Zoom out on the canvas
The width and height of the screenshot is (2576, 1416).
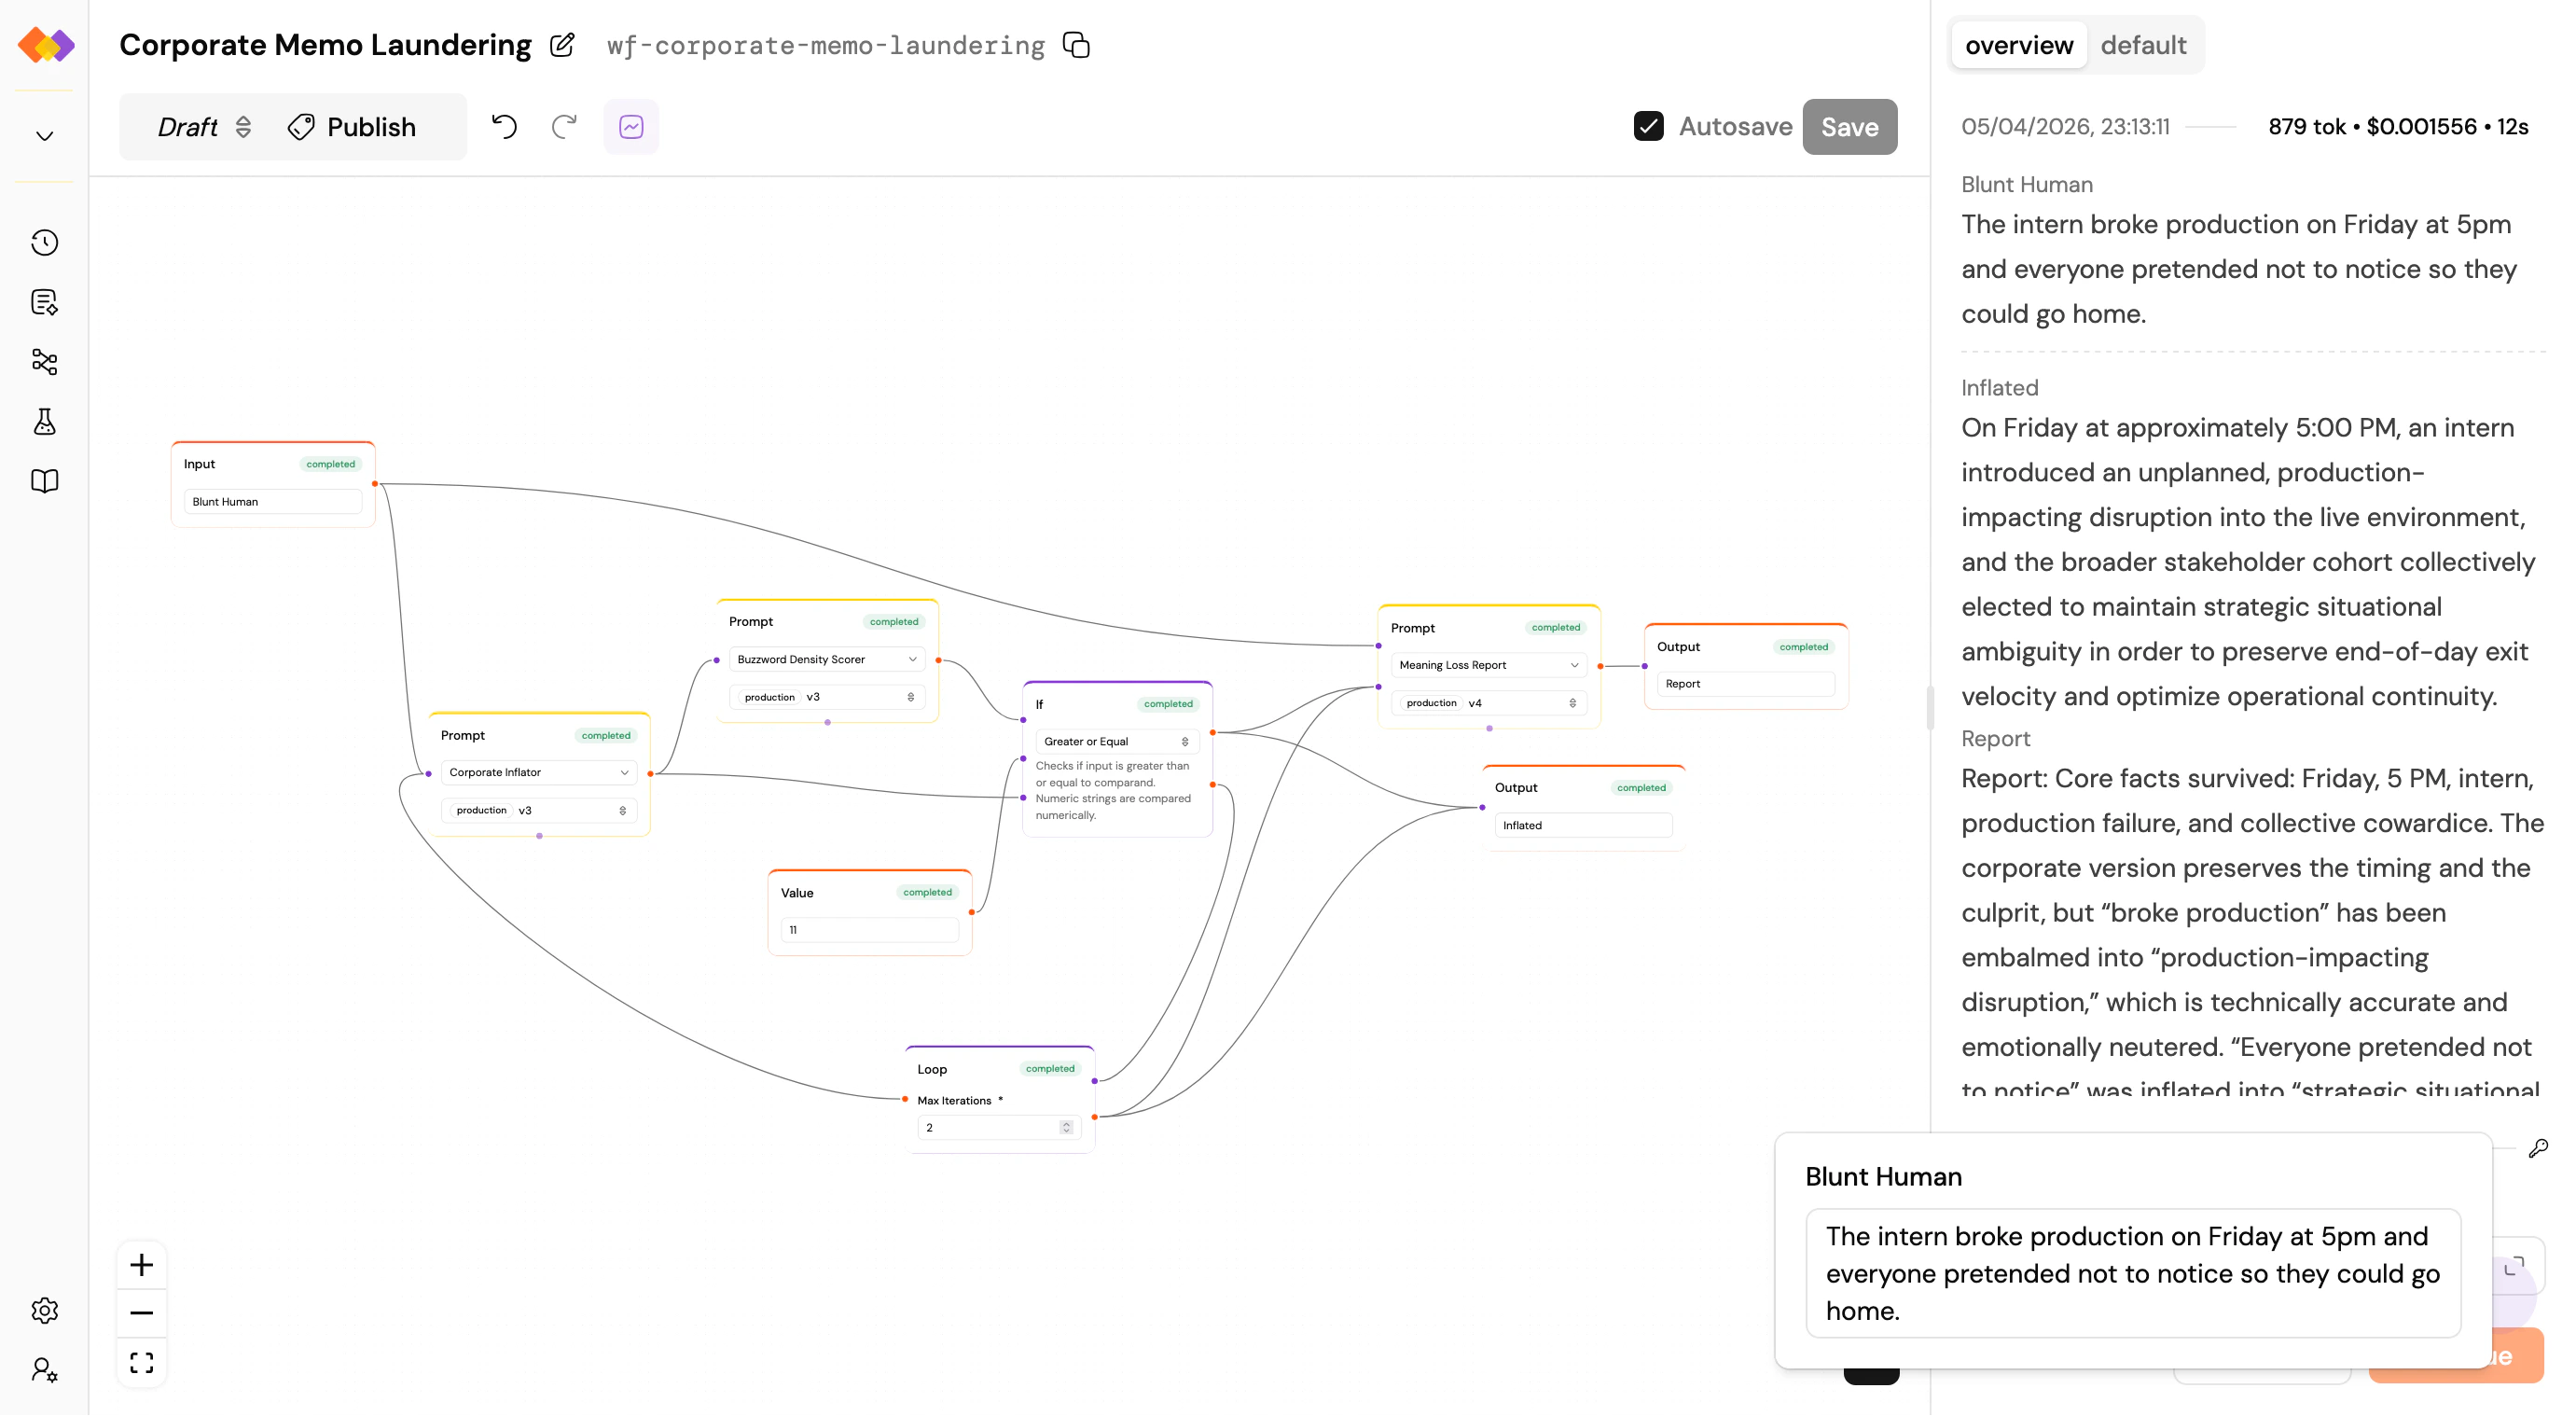pos(142,1314)
